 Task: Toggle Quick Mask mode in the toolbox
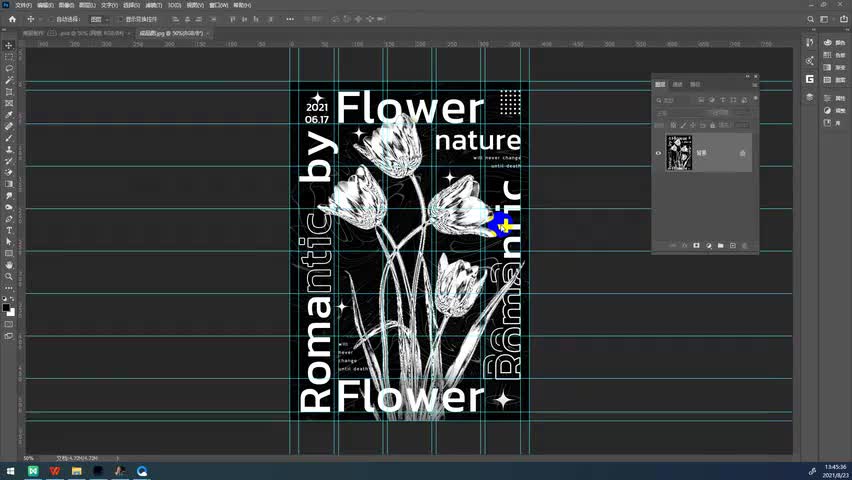tap(9, 324)
